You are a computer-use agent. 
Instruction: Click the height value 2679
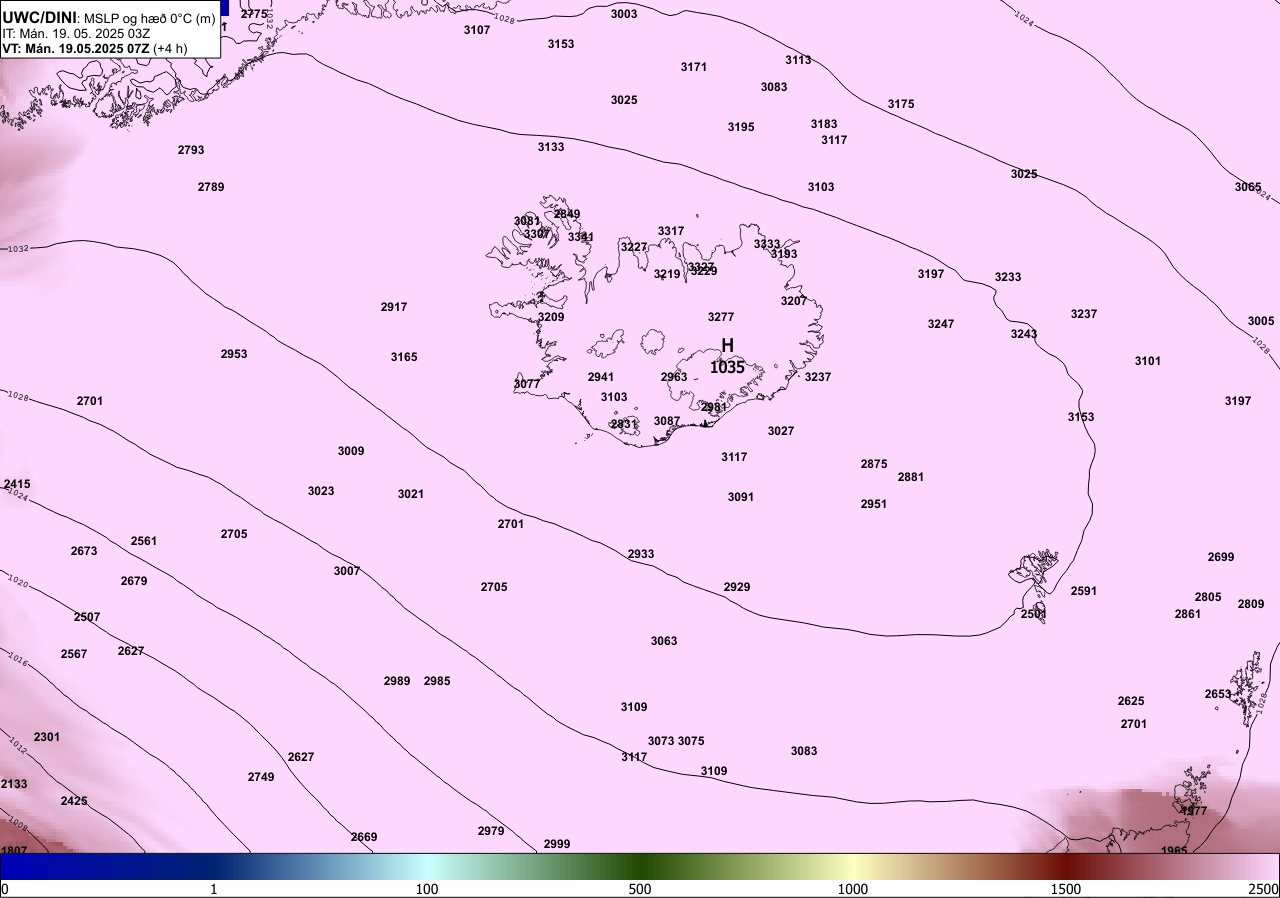coord(134,581)
